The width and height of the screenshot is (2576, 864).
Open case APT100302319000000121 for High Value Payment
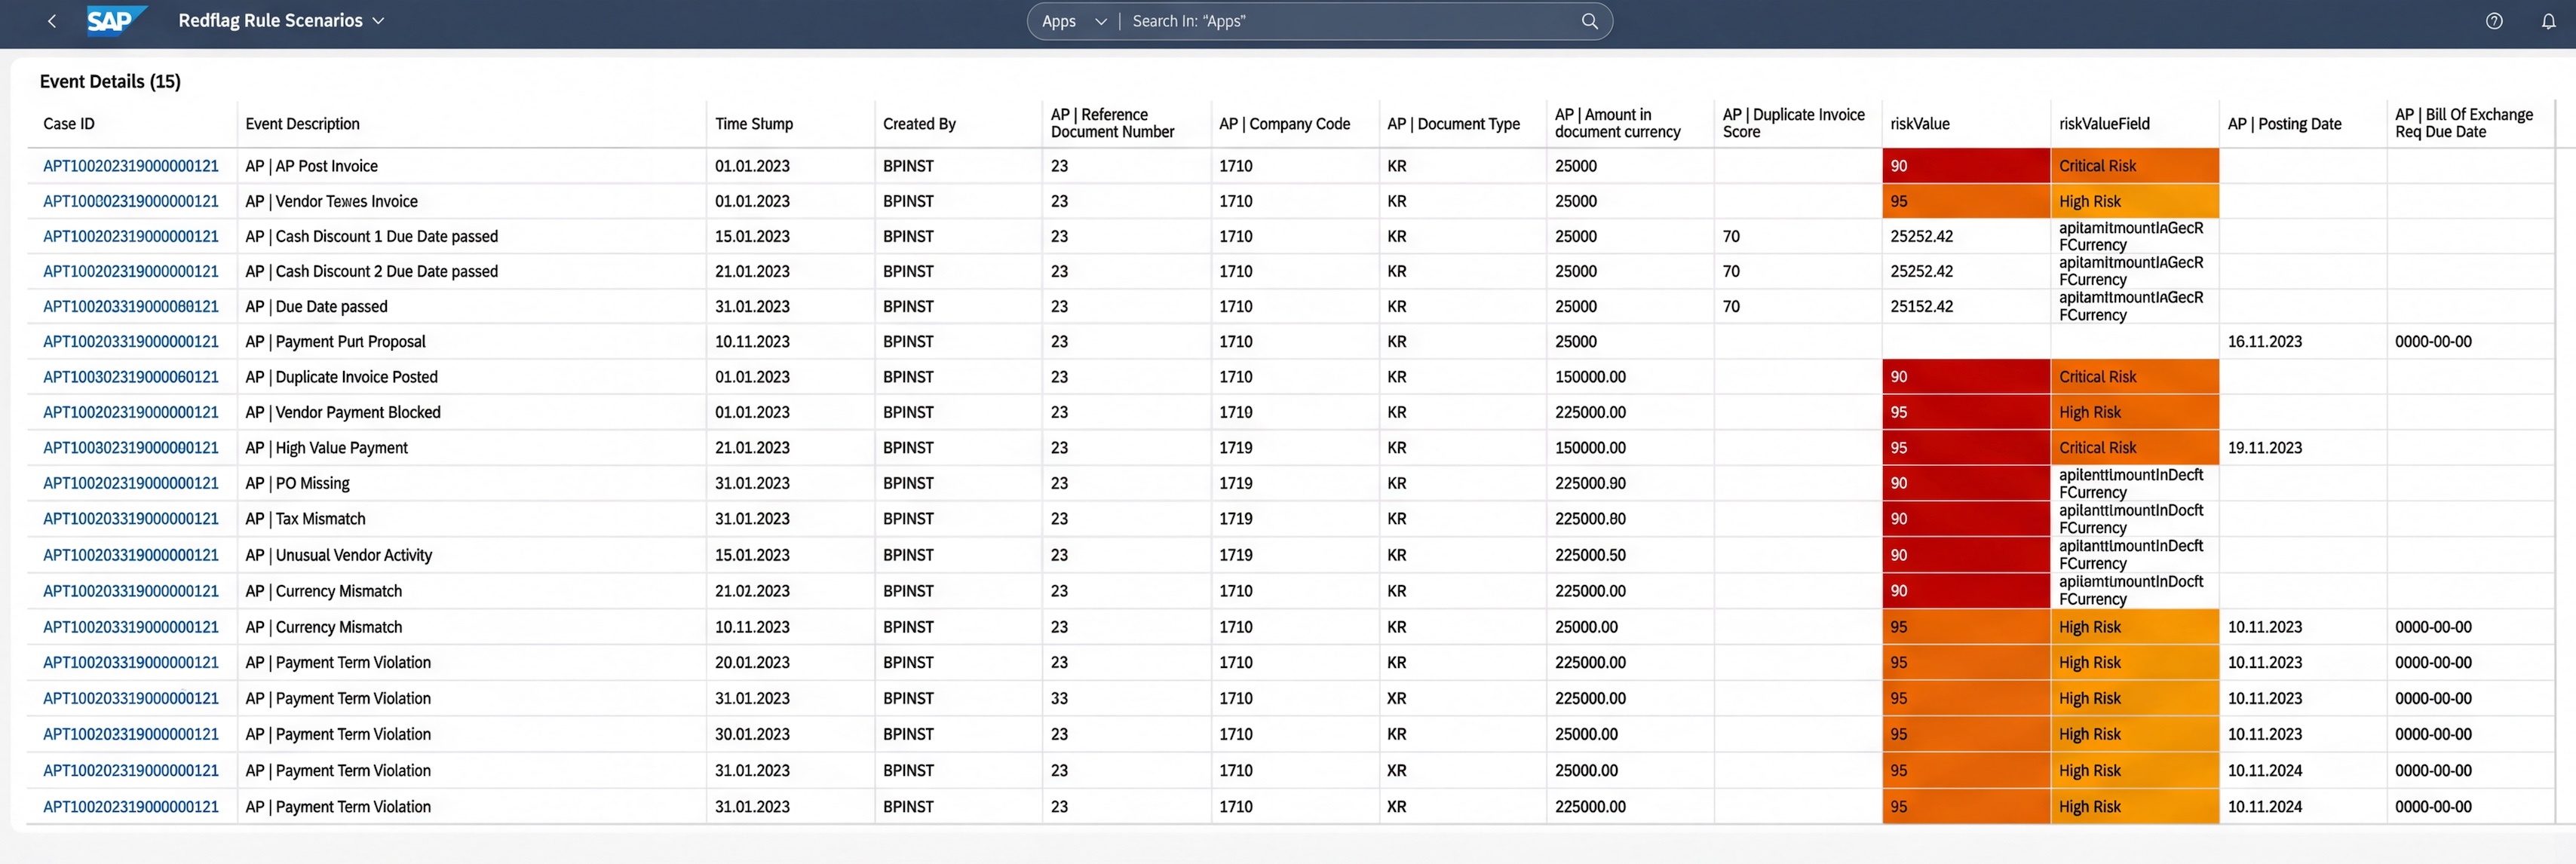(131, 447)
